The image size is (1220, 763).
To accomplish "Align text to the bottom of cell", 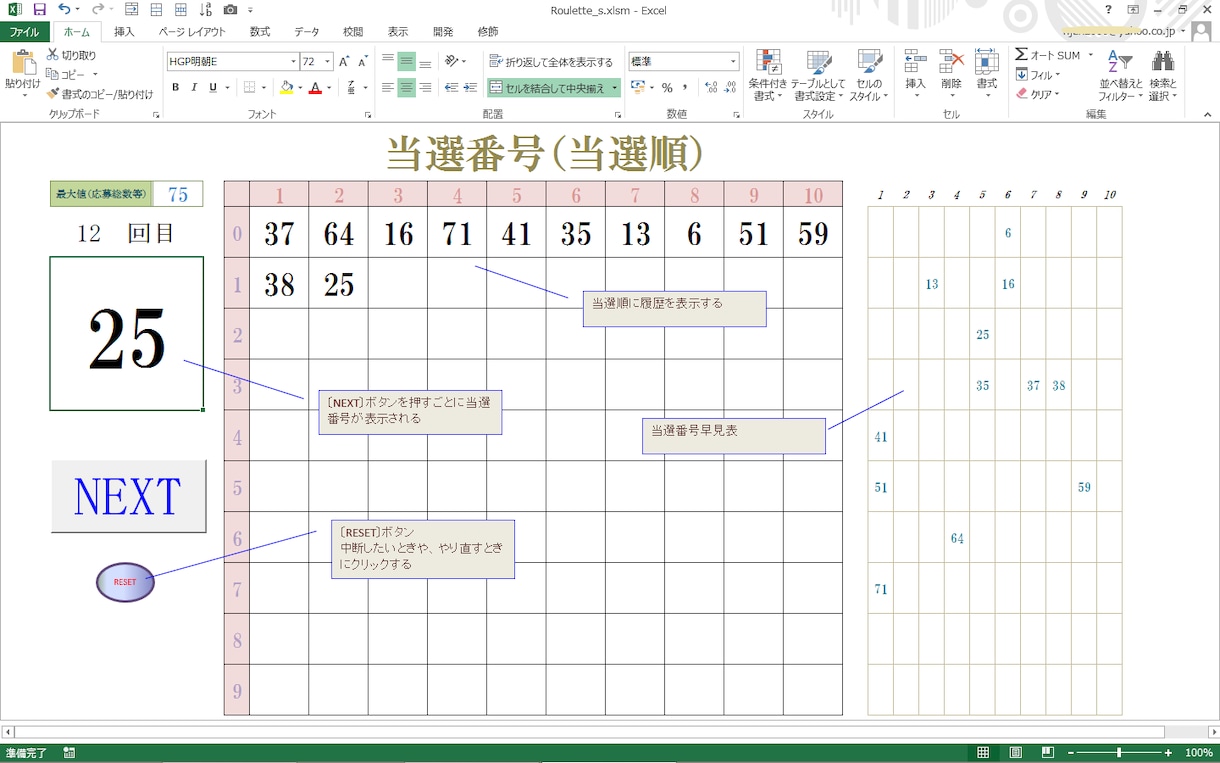I will (425, 62).
